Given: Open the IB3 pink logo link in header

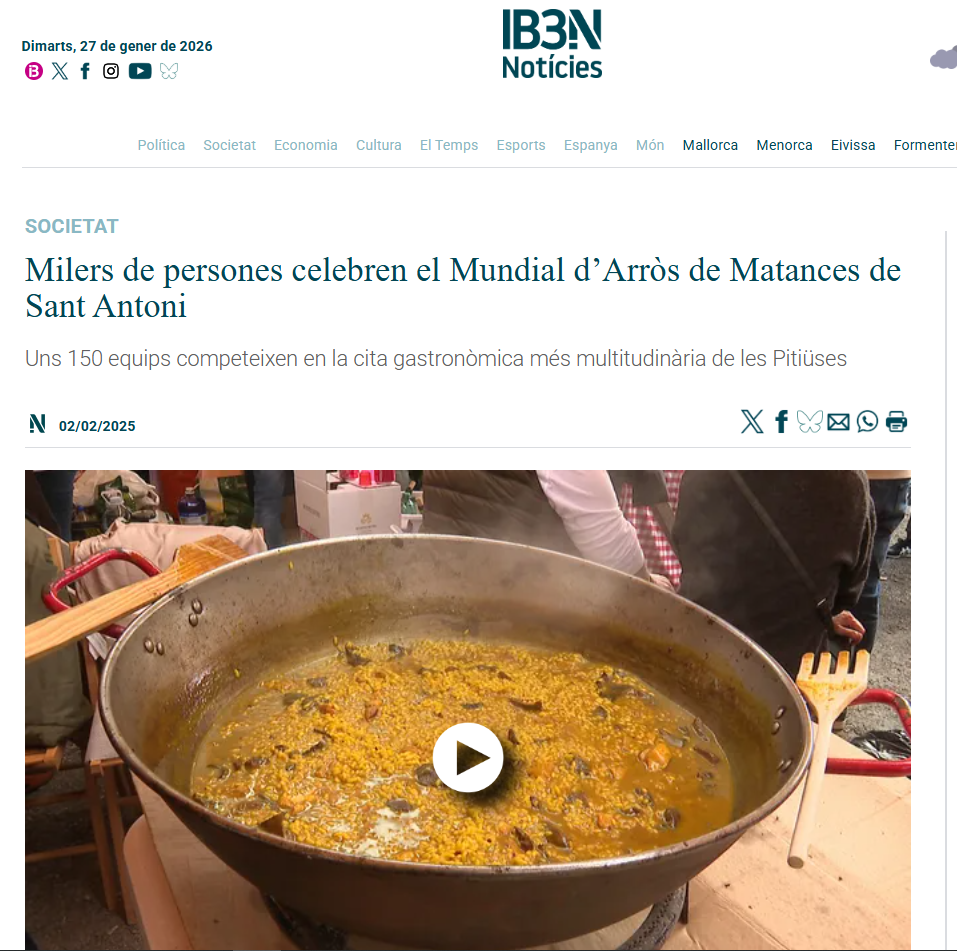Looking at the screenshot, I should pyautogui.click(x=34, y=71).
